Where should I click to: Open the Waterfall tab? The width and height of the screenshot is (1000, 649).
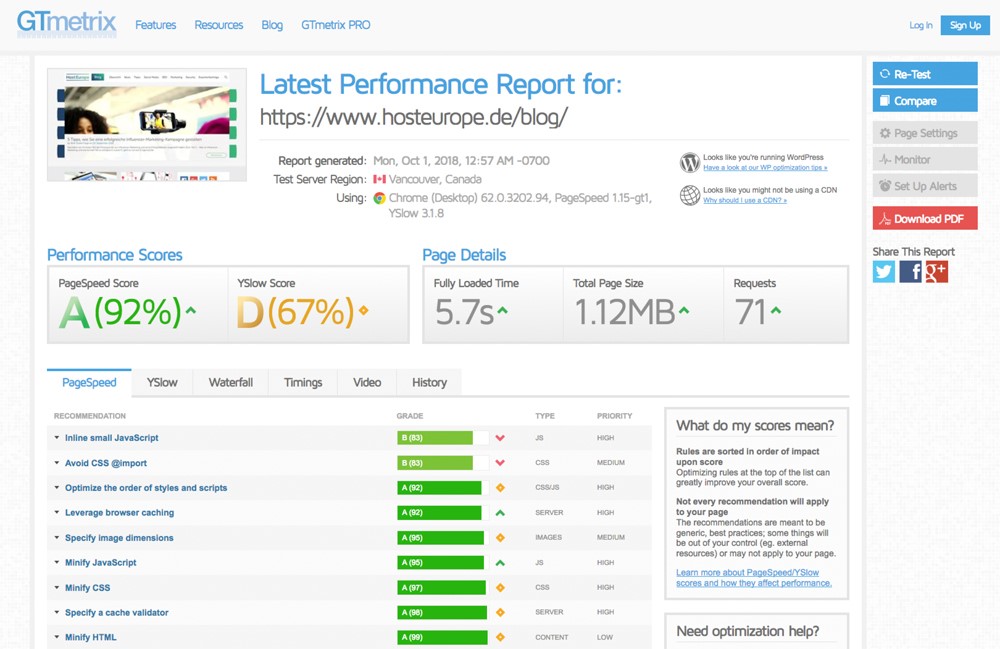pos(231,383)
